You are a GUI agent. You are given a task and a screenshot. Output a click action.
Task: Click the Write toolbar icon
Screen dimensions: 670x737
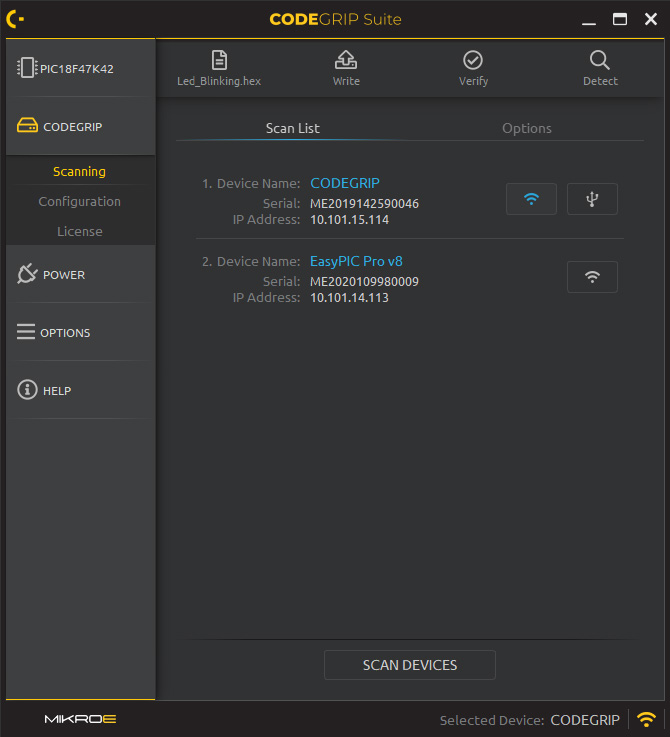click(346, 60)
